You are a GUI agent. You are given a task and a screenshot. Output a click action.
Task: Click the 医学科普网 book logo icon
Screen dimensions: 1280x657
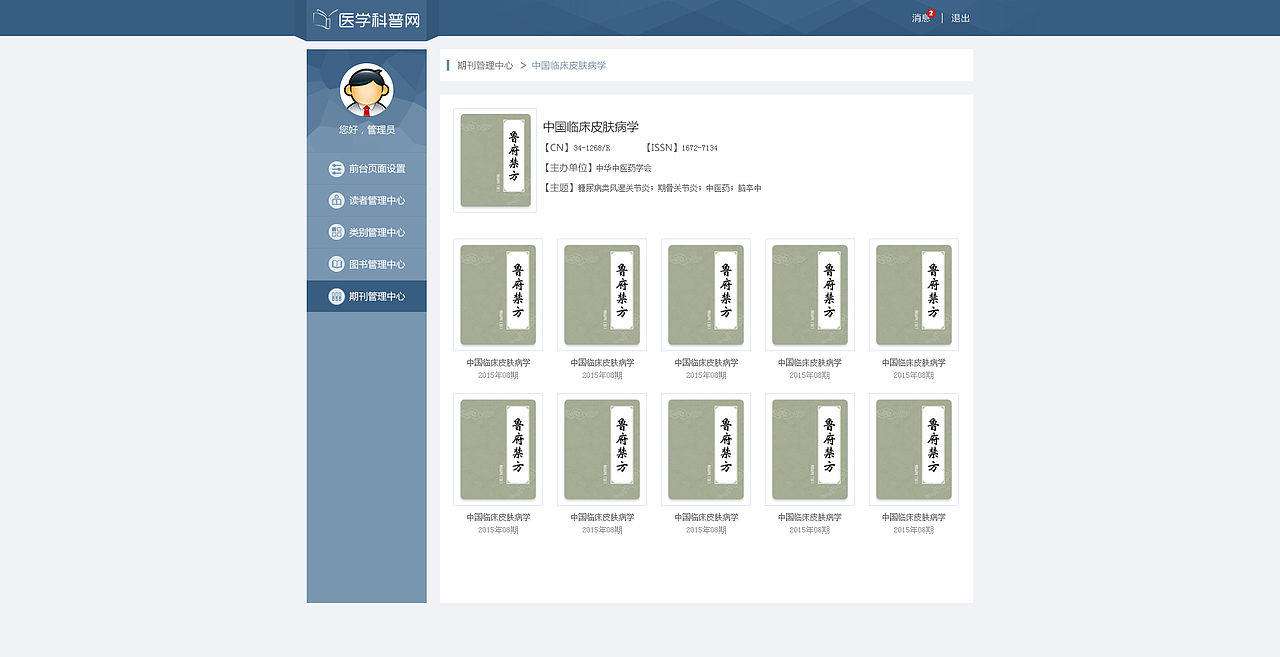coord(324,19)
